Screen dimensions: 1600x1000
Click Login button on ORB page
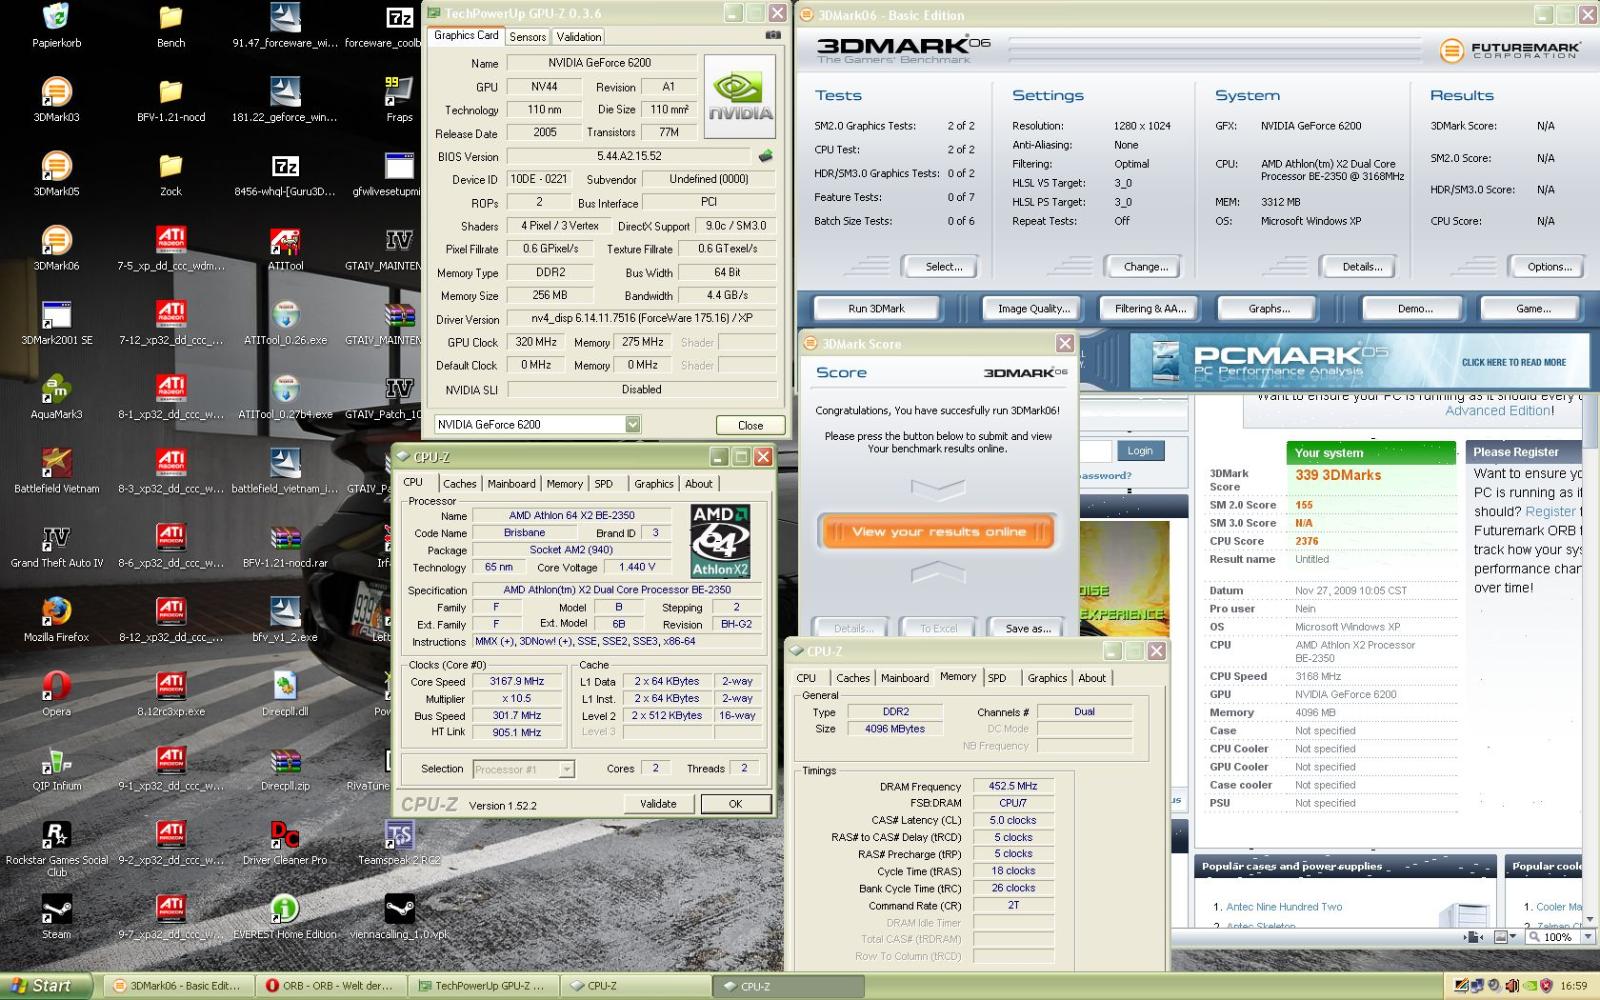point(1139,451)
